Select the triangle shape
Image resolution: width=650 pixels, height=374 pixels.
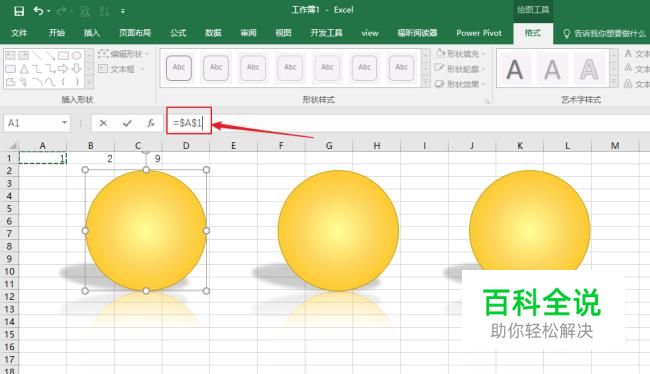point(24,68)
